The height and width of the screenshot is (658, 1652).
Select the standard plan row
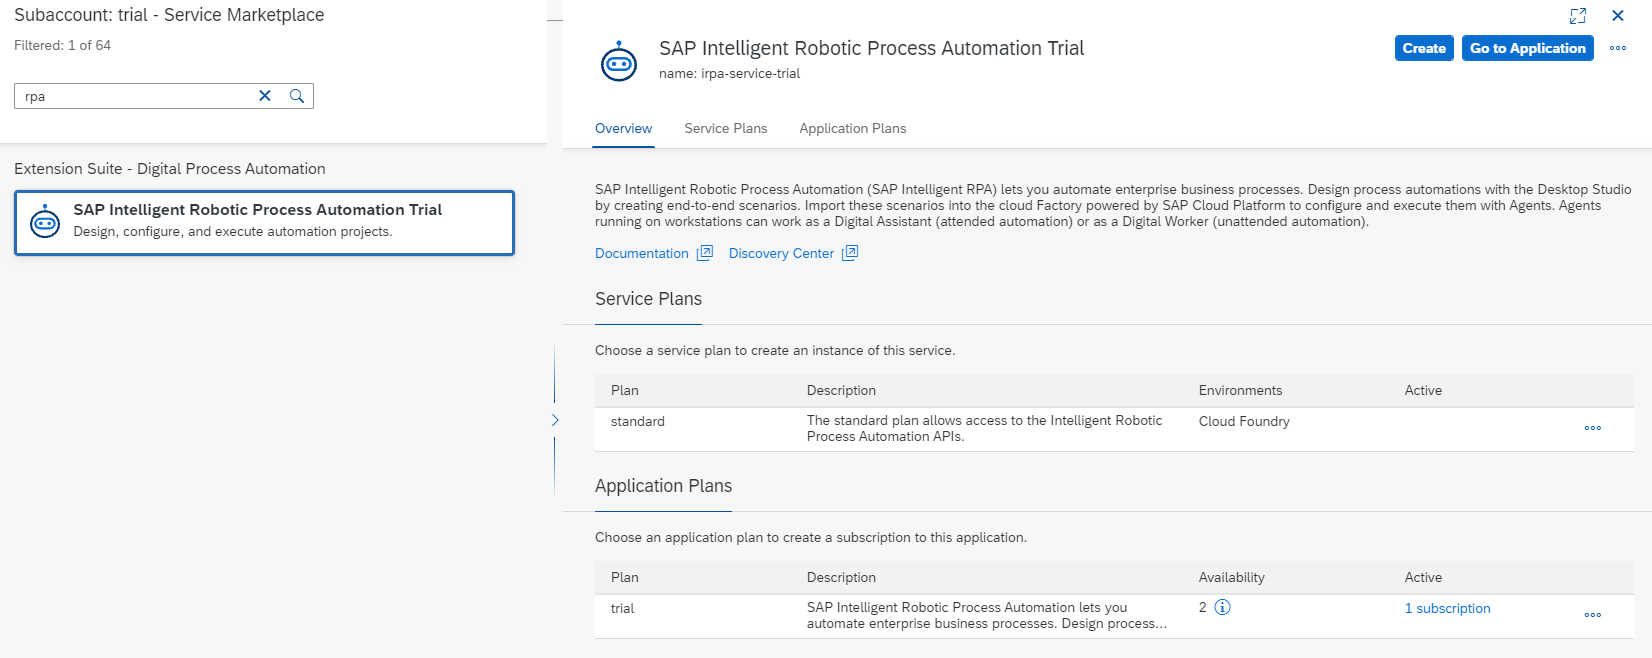1114,429
